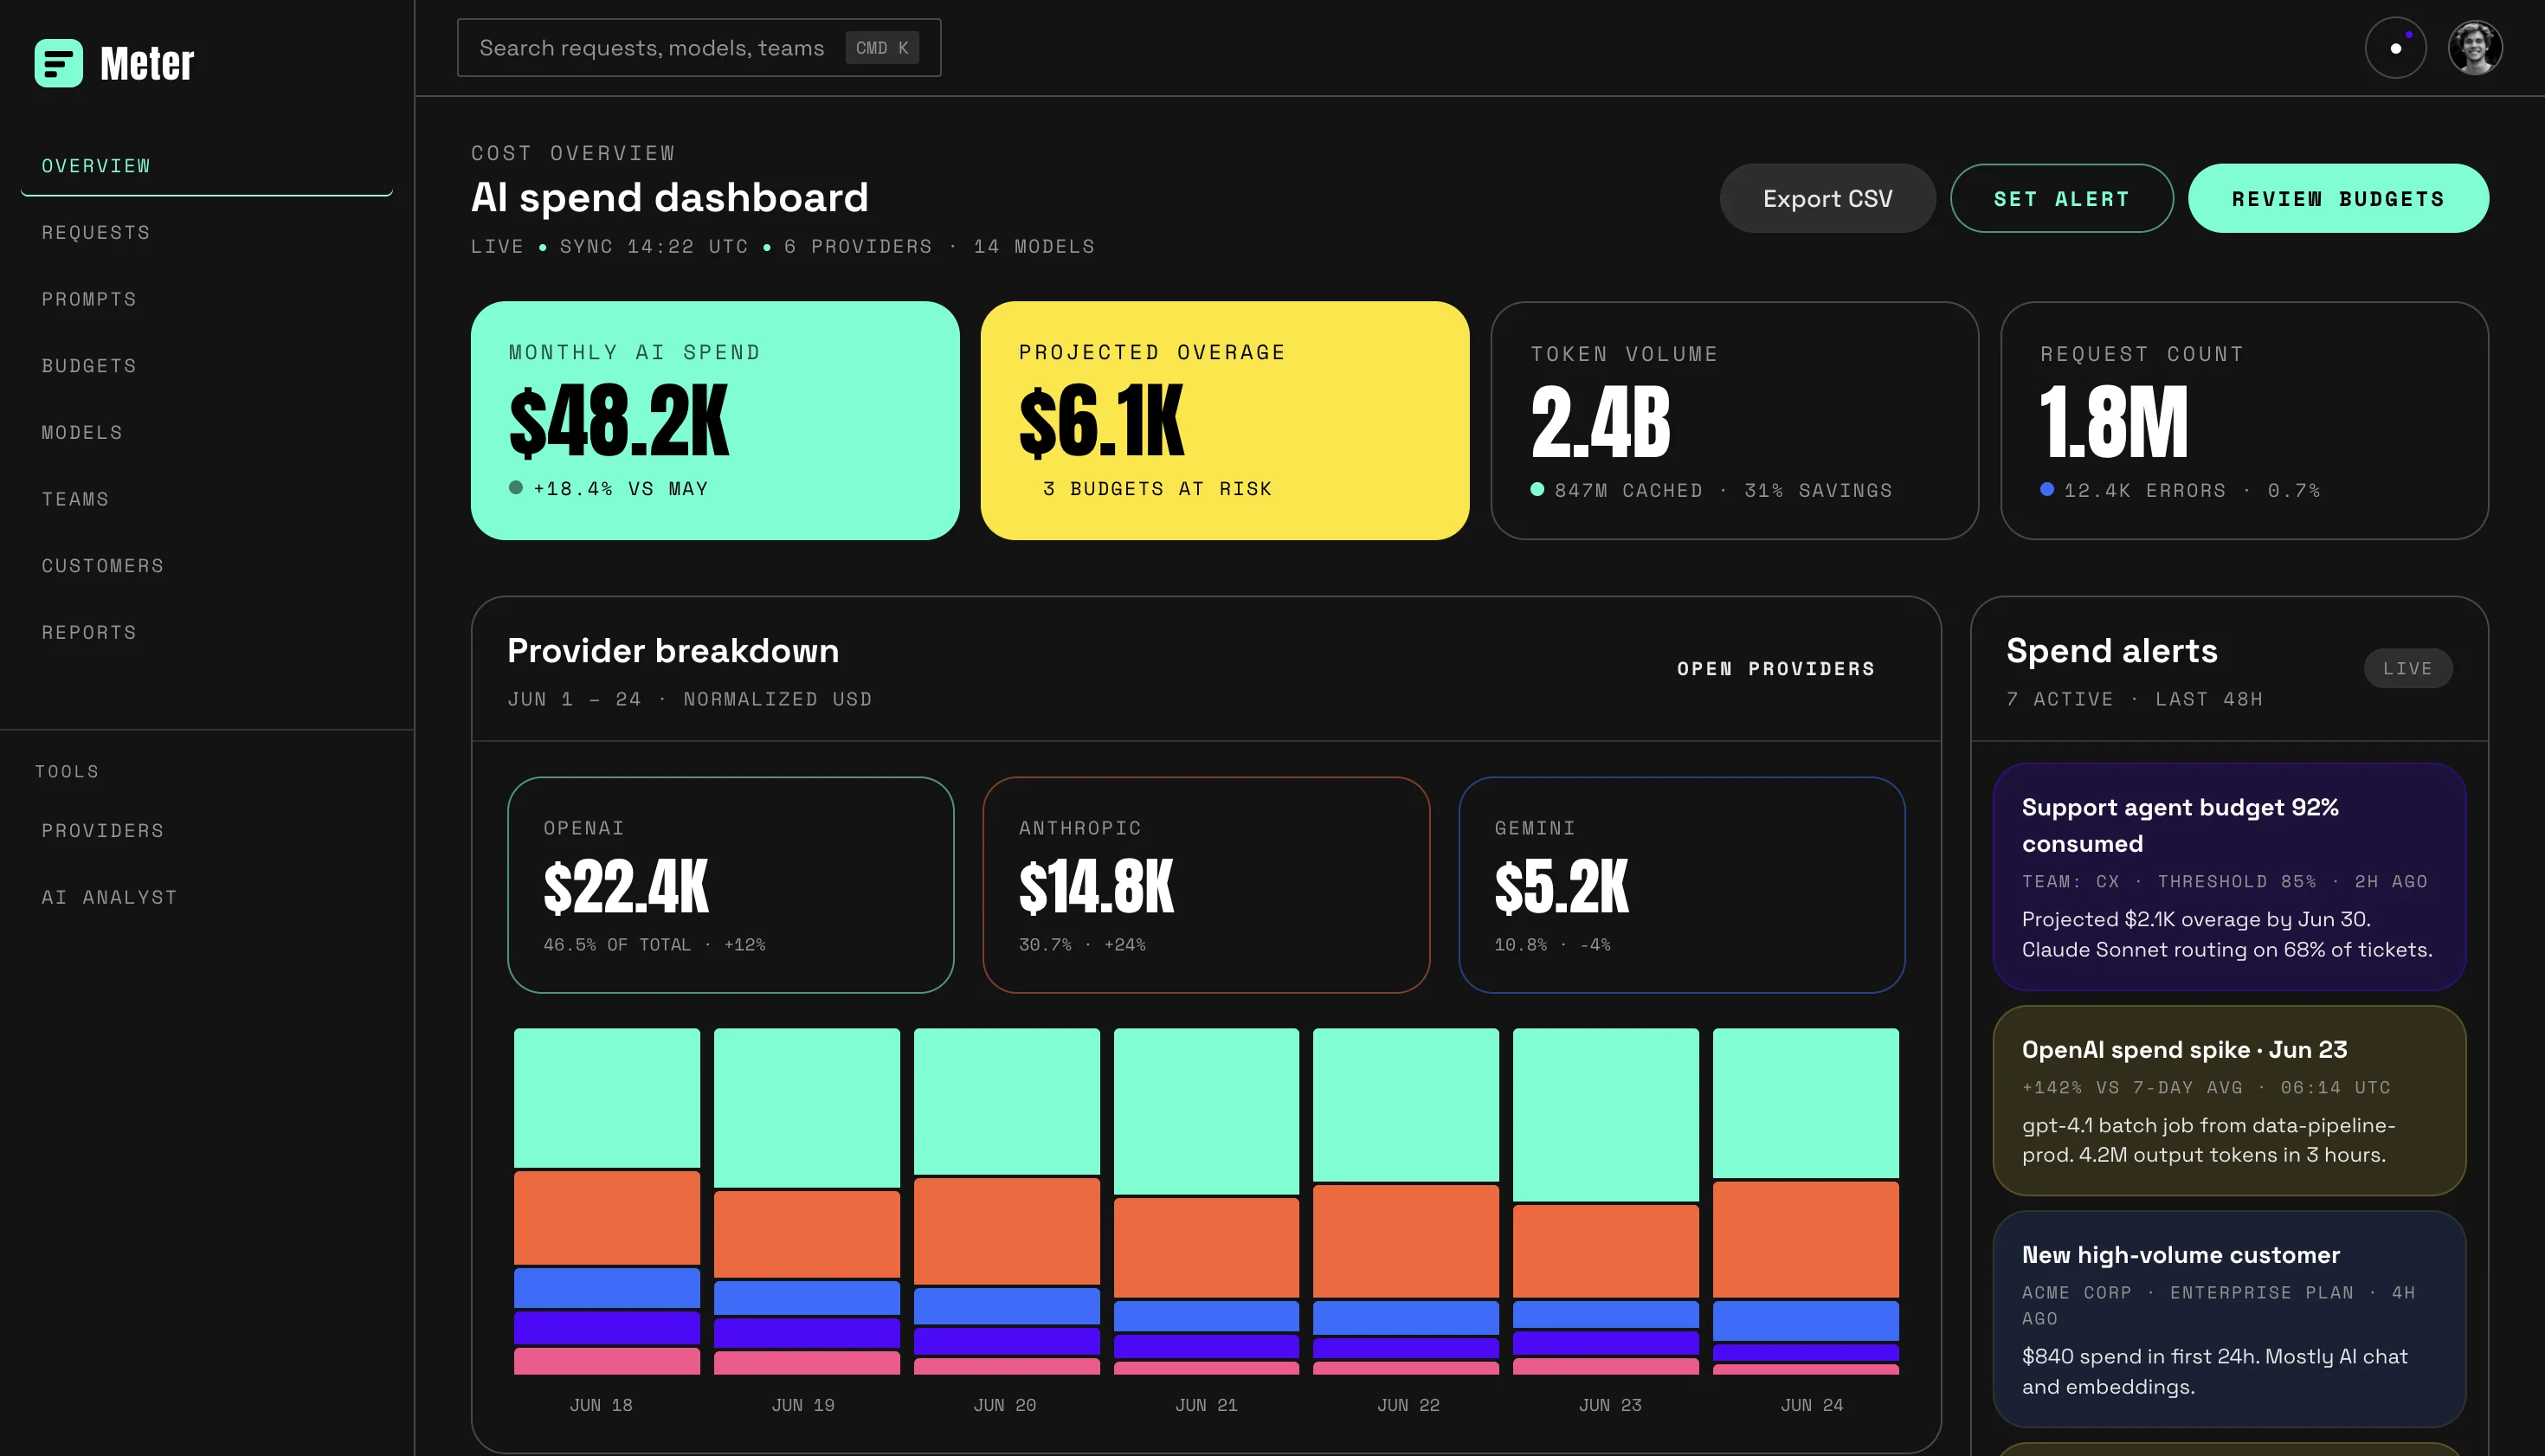Open the Anthropic $14.8K provider card

tap(1206, 885)
